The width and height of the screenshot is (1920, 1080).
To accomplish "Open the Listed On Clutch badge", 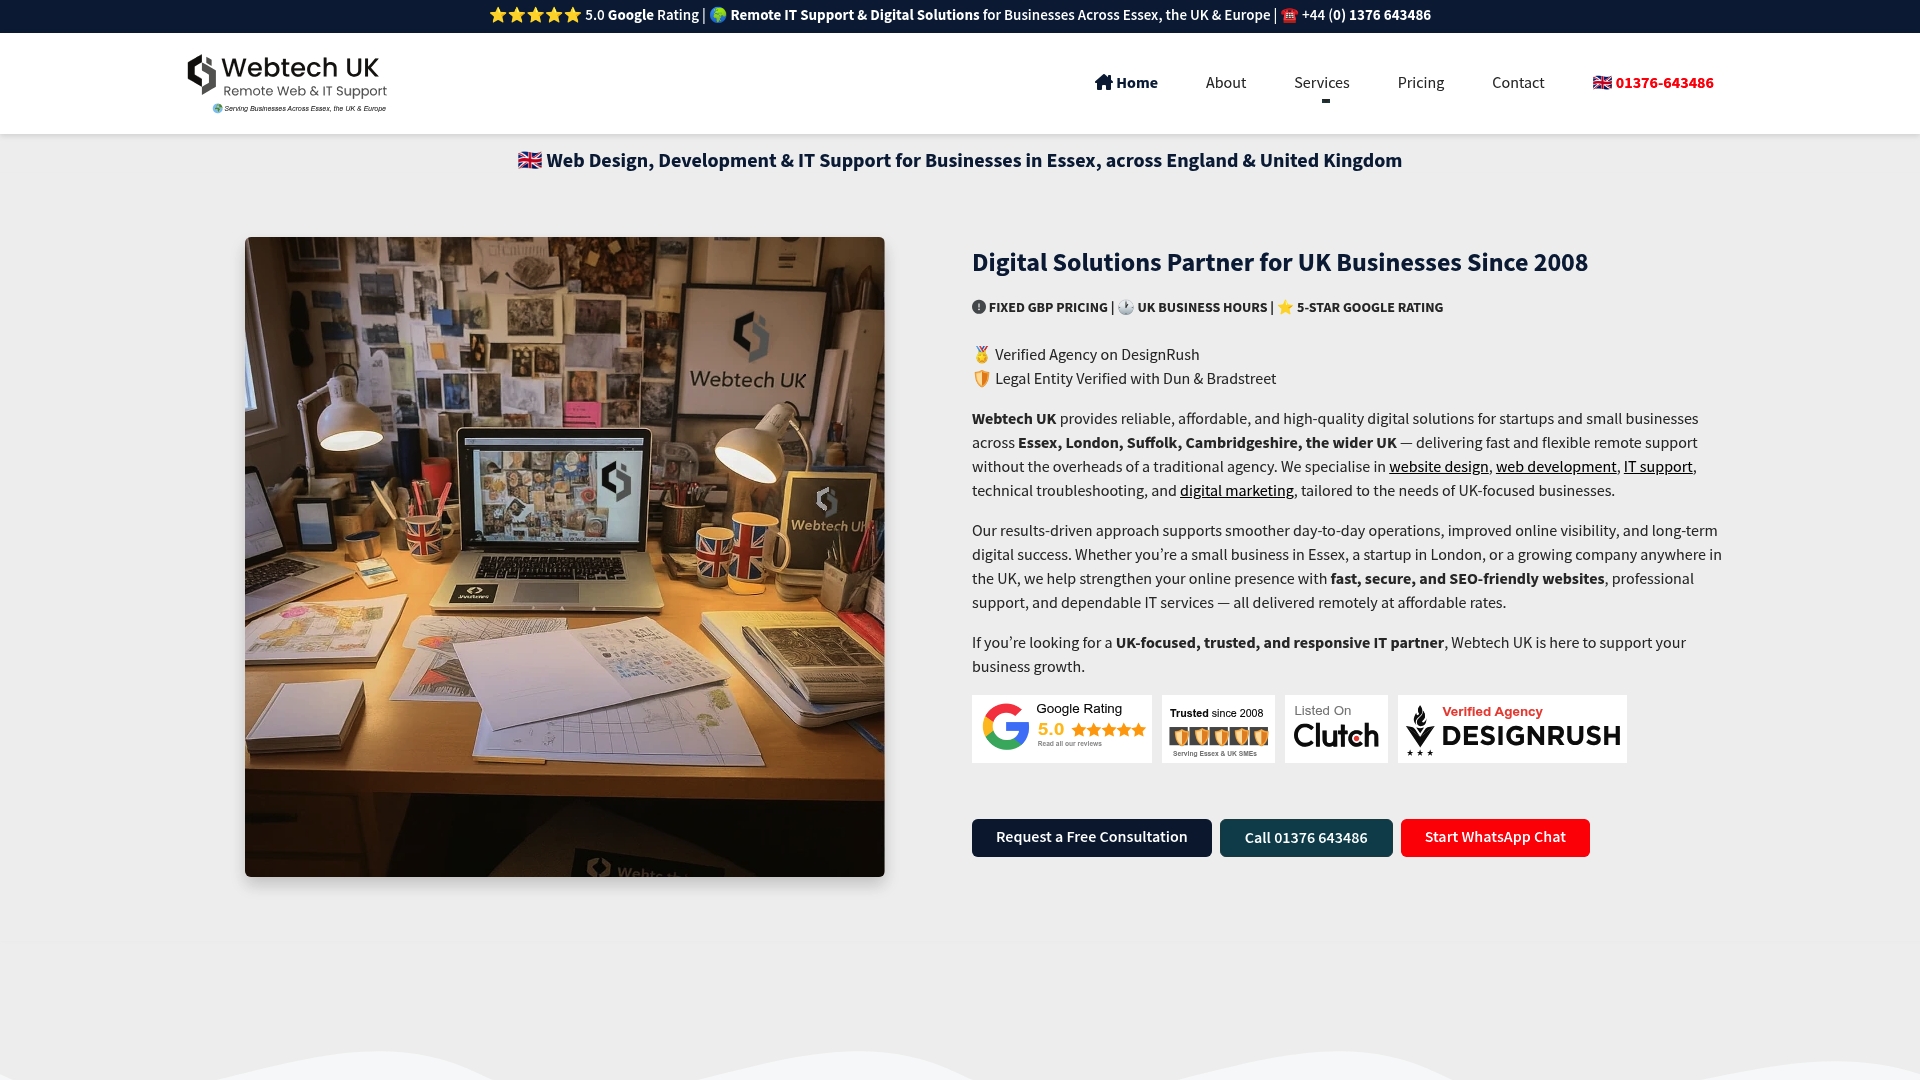I will (x=1336, y=729).
